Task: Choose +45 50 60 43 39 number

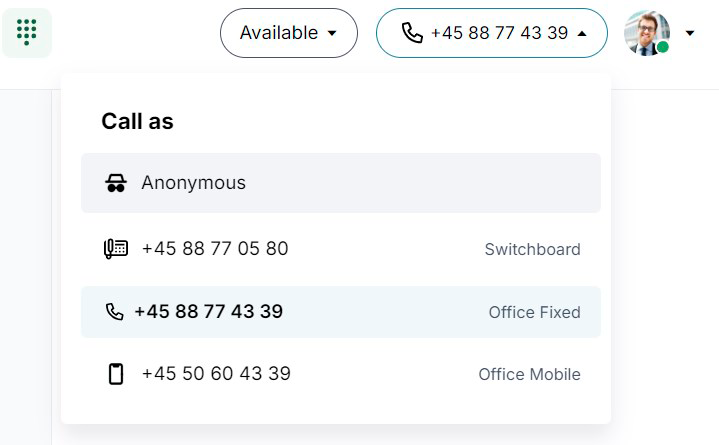Action: point(341,374)
